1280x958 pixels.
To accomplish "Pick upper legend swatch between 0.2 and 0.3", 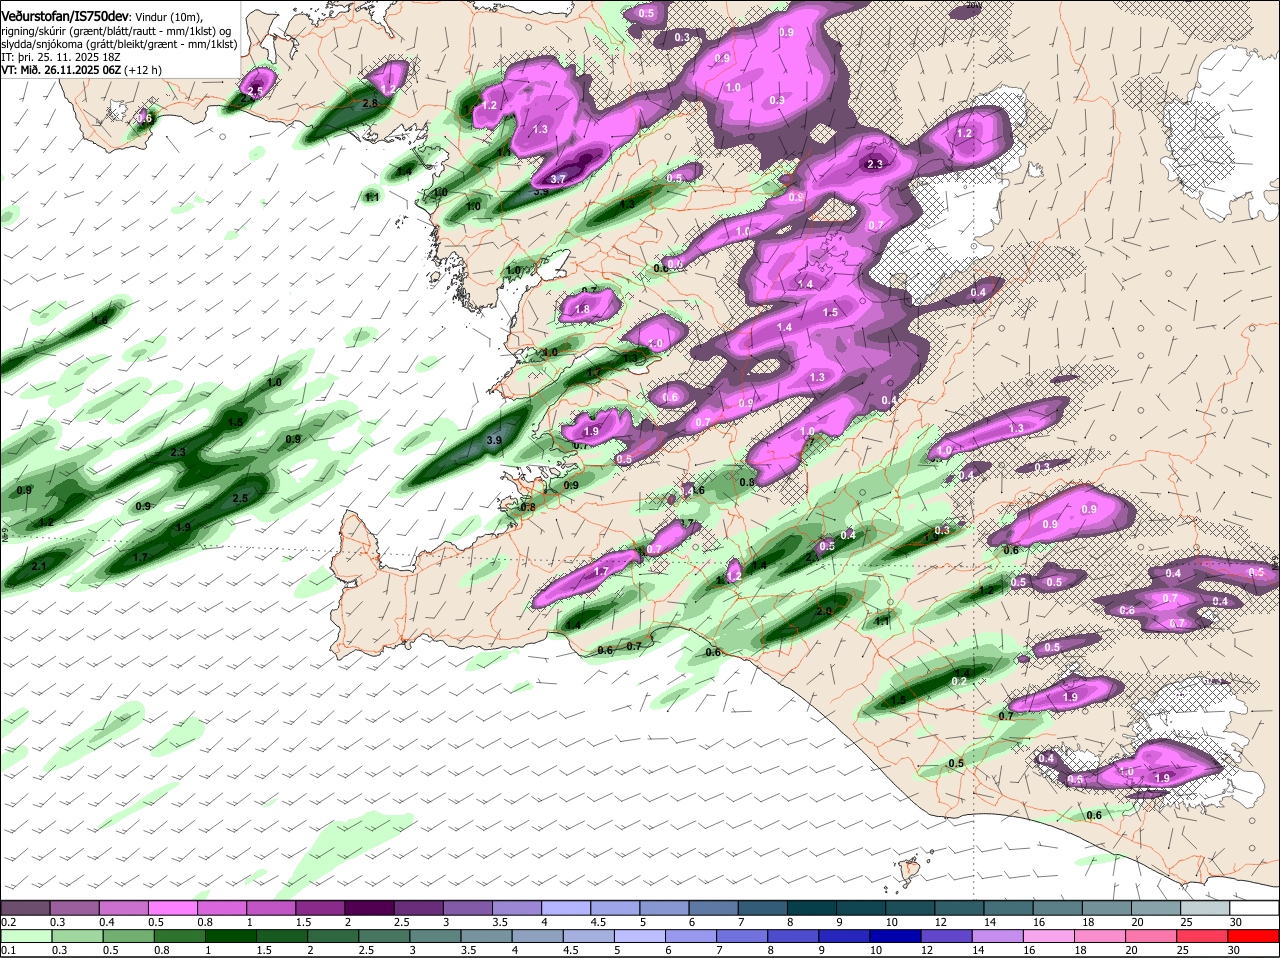I will pyautogui.click(x=25, y=907).
